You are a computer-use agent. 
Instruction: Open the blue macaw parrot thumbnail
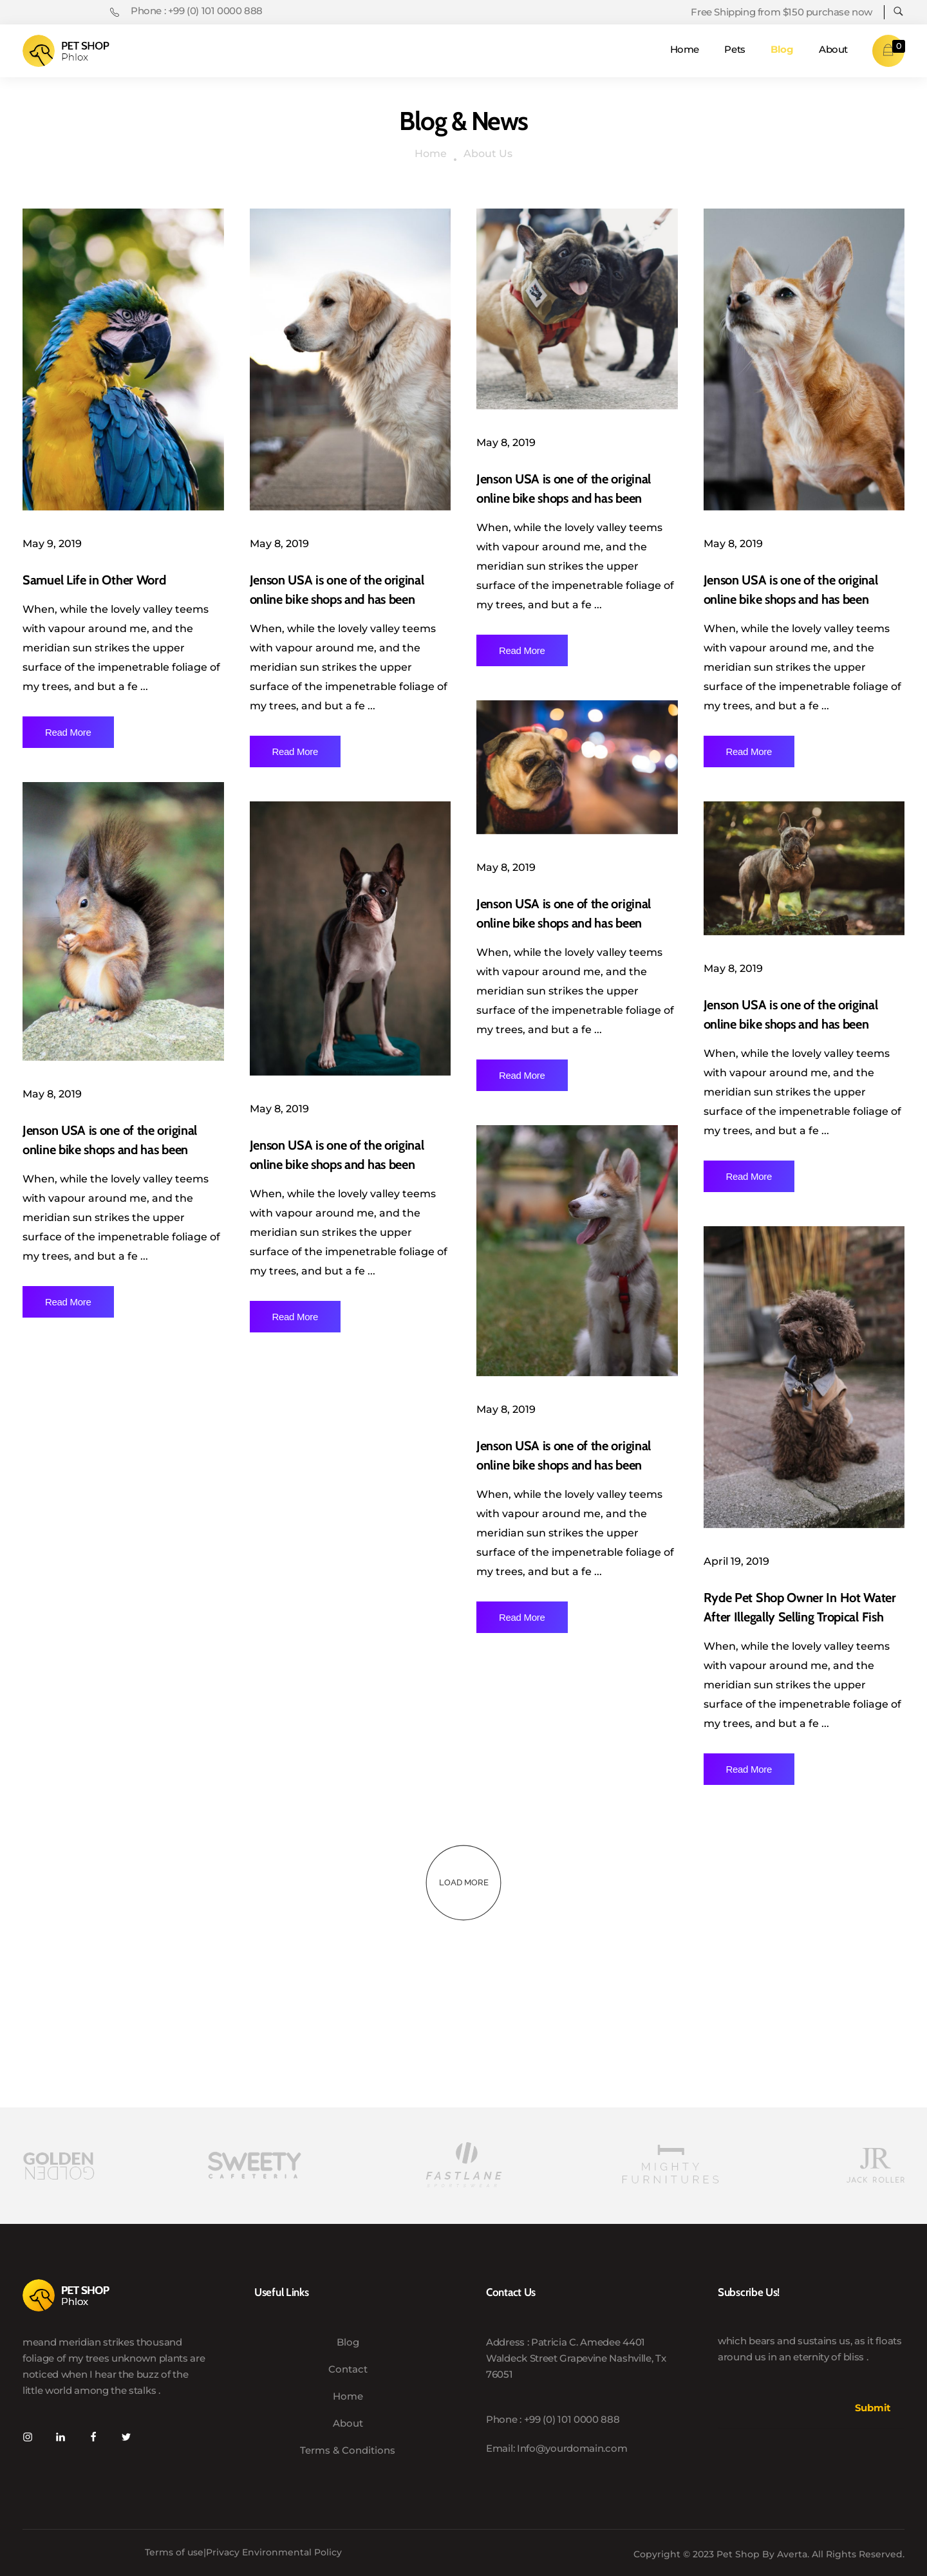point(123,359)
